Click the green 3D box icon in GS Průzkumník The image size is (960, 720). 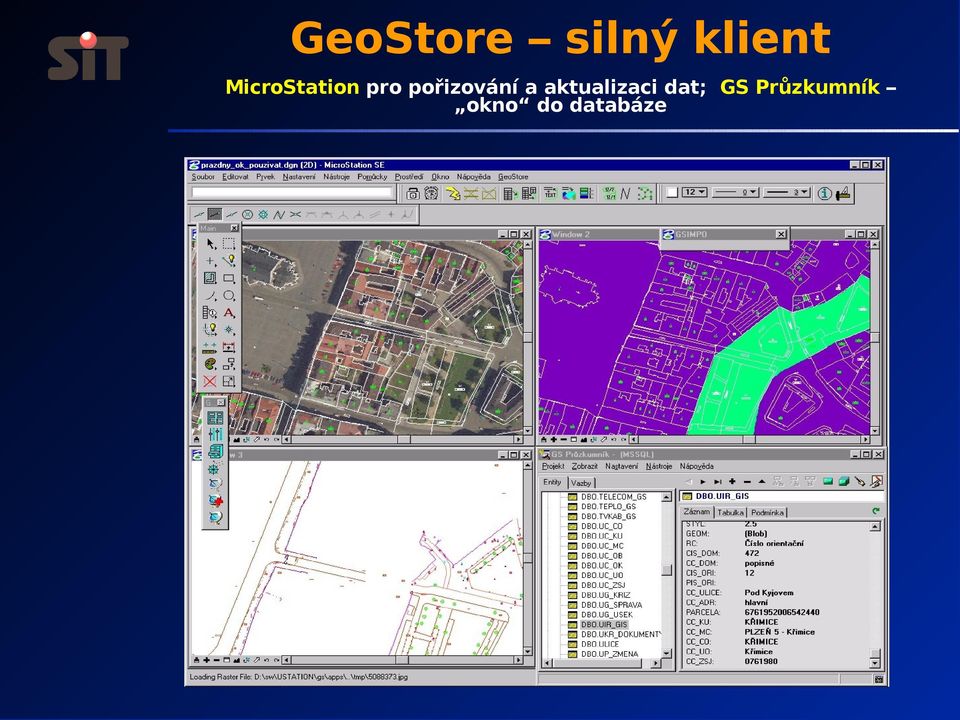point(844,482)
